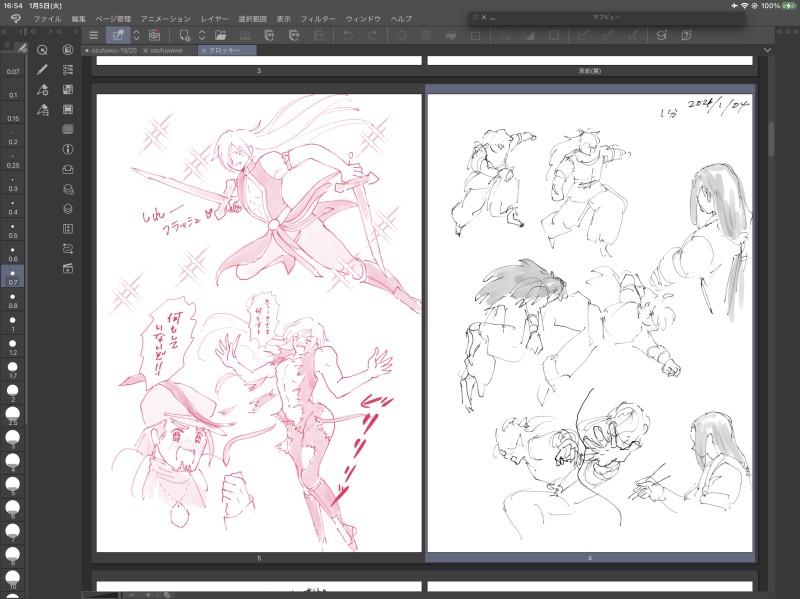Image resolution: width=800 pixels, height=599 pixels.
Task: Select the 0.07 brush size preset
Action: 13,68
